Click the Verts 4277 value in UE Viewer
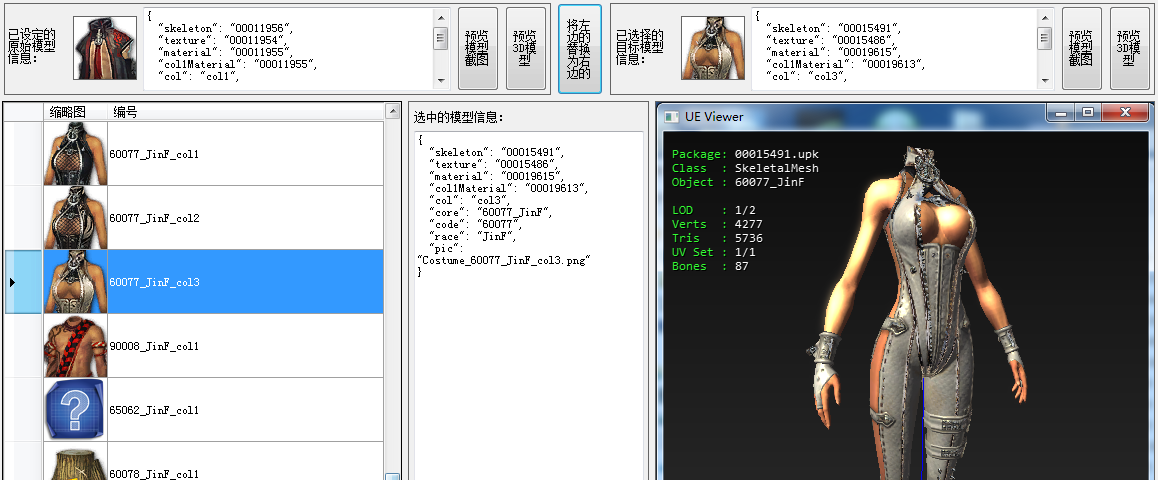1158x480 pixels. (x=749, y=224)
